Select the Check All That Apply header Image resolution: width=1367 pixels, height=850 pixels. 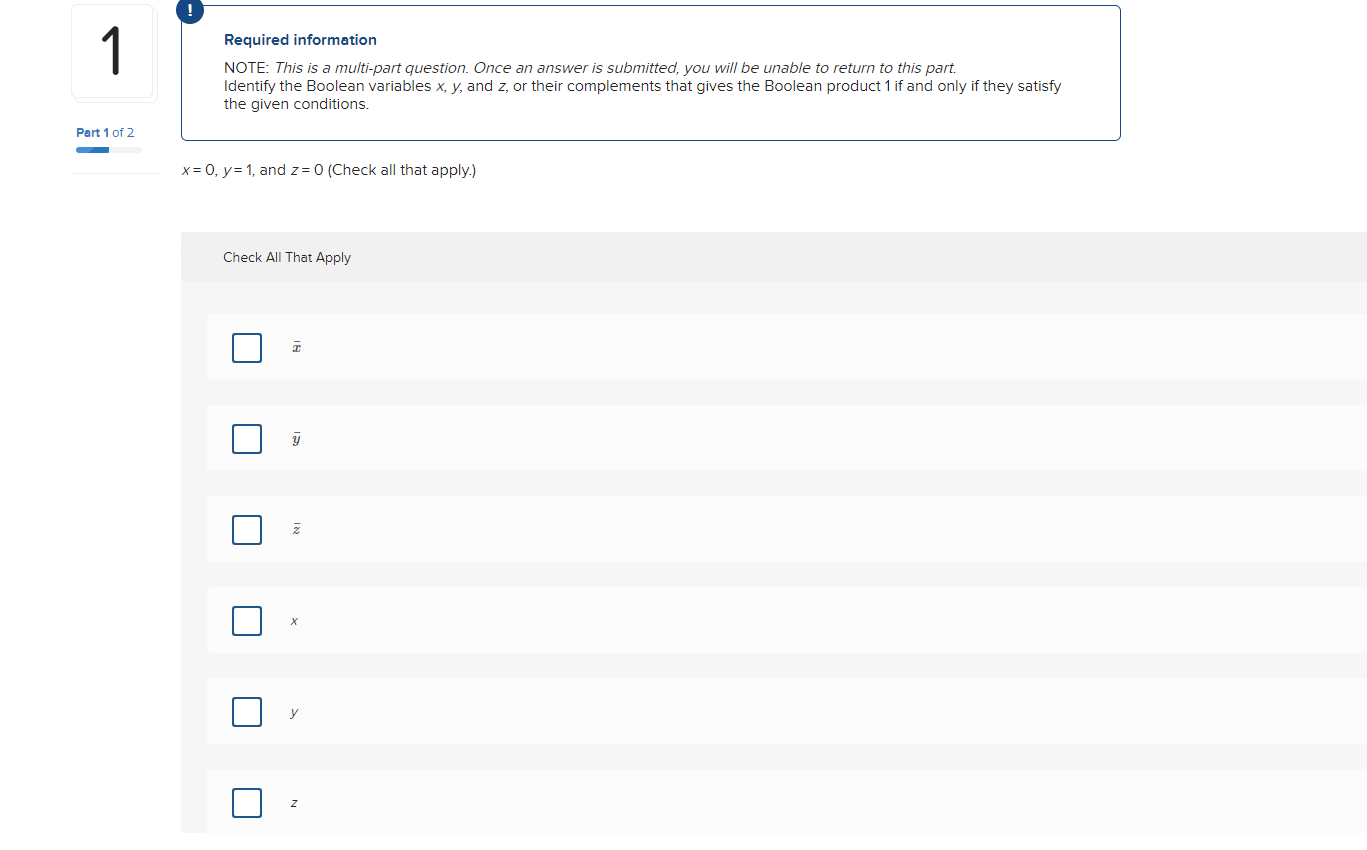[287, 257]
